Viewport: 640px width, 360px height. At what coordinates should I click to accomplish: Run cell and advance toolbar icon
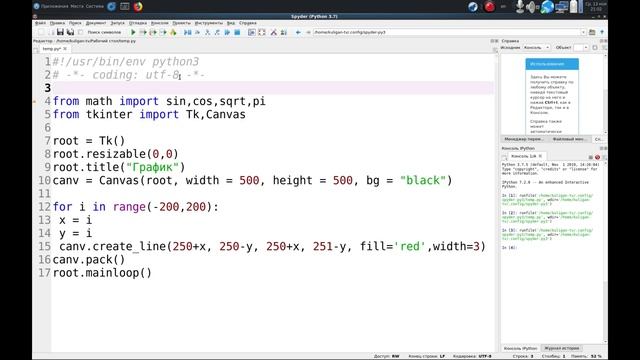pos(153,32)
